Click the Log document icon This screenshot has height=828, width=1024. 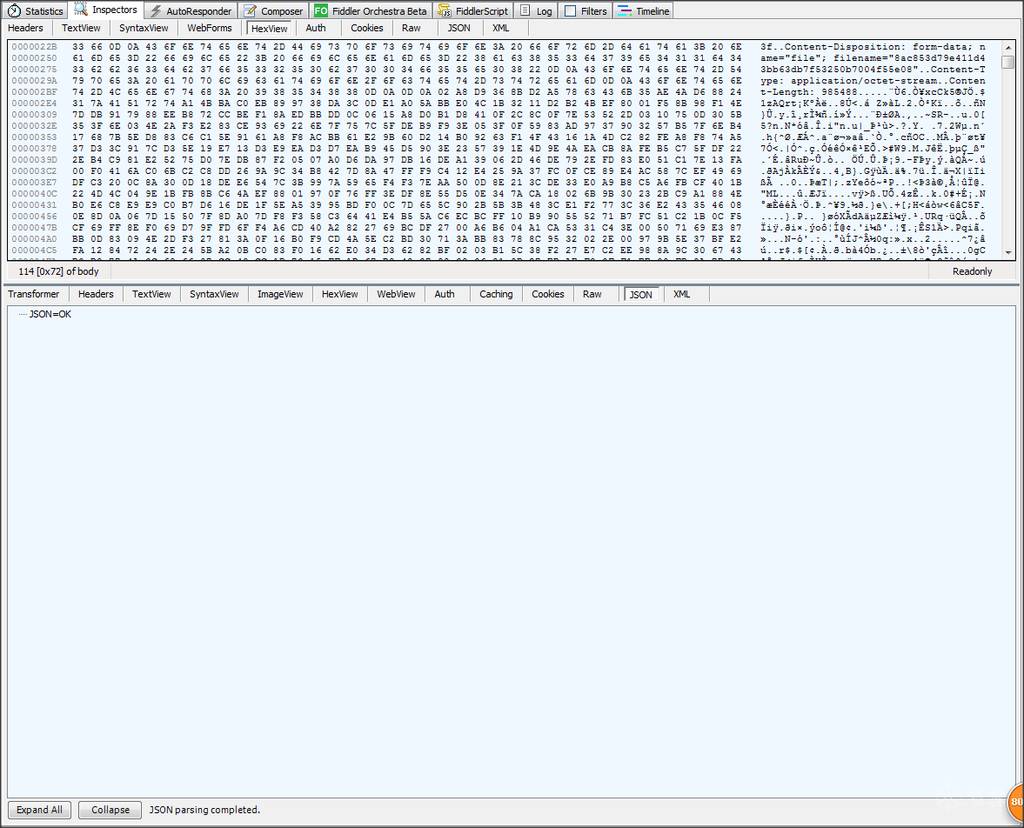coord(525,10)
